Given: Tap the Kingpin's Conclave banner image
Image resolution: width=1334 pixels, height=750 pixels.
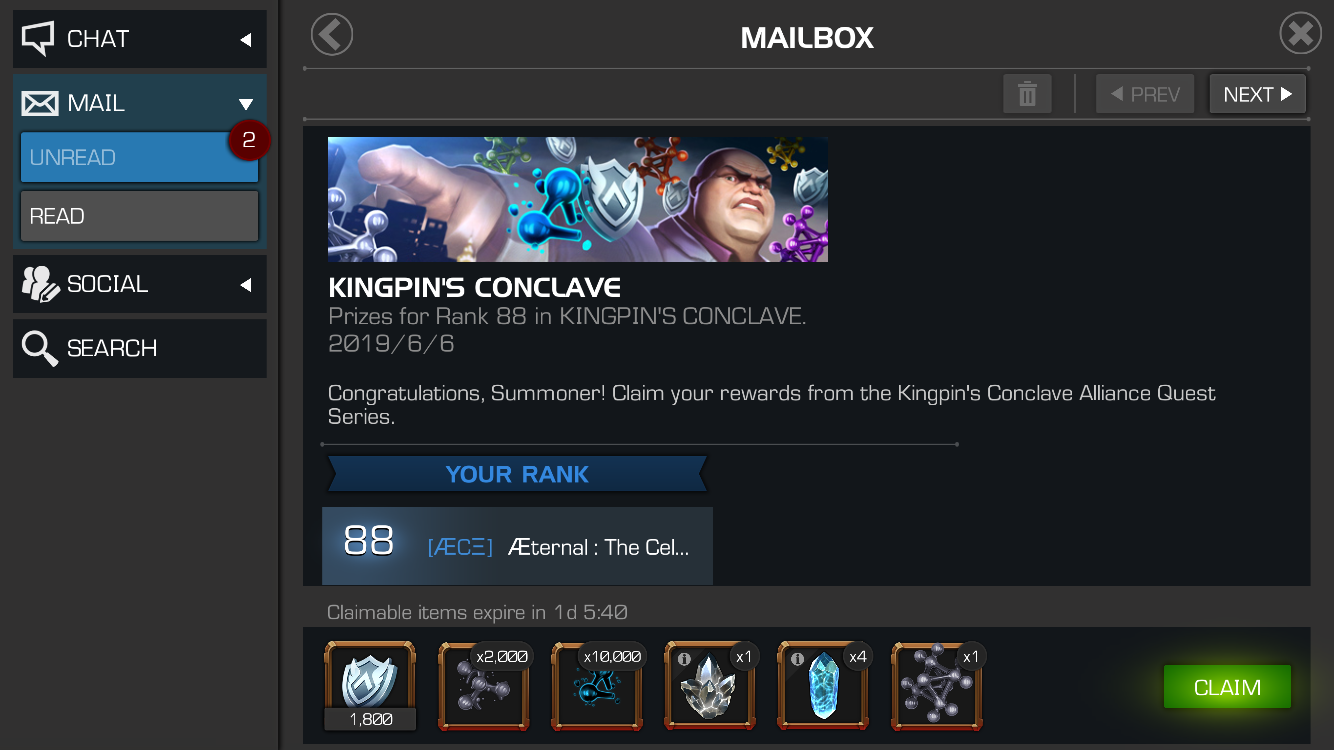Looking at the screenshot, I should [x=578, y=200].
